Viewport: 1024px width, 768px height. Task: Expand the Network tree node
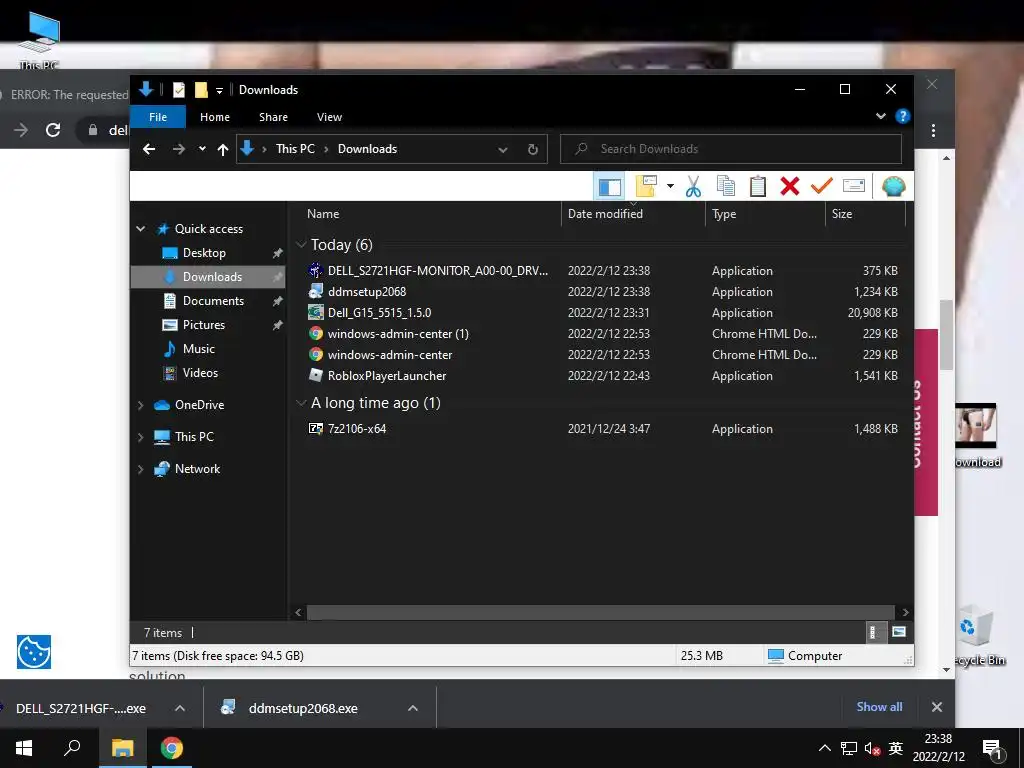pyautogui.click(x=140, y=469)
